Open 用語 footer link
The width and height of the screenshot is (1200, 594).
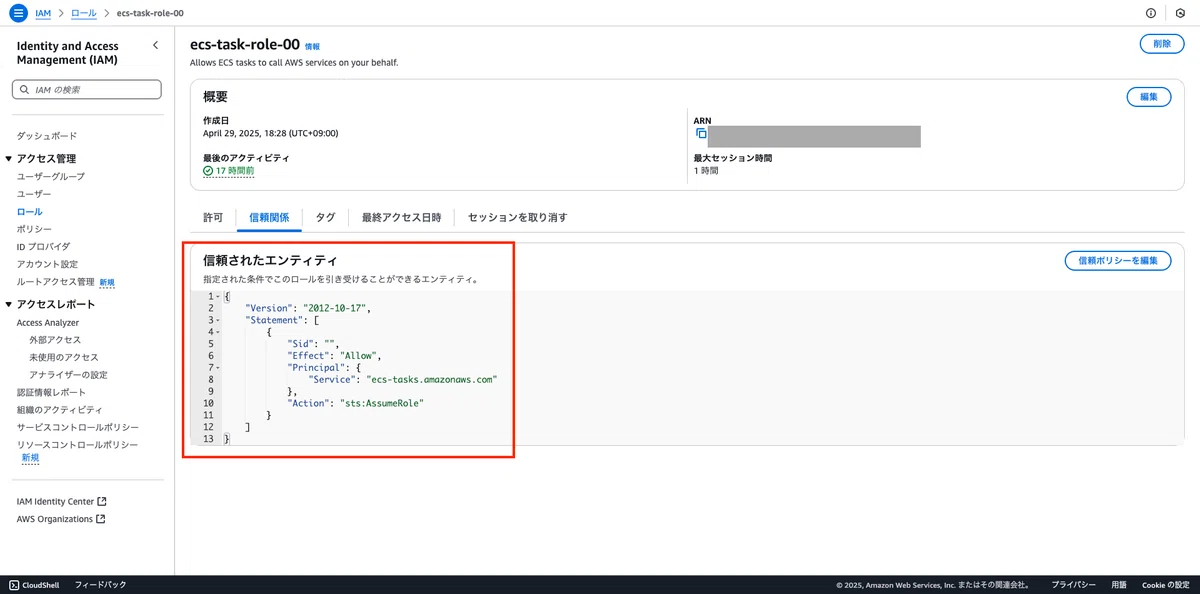[1119, 584]
